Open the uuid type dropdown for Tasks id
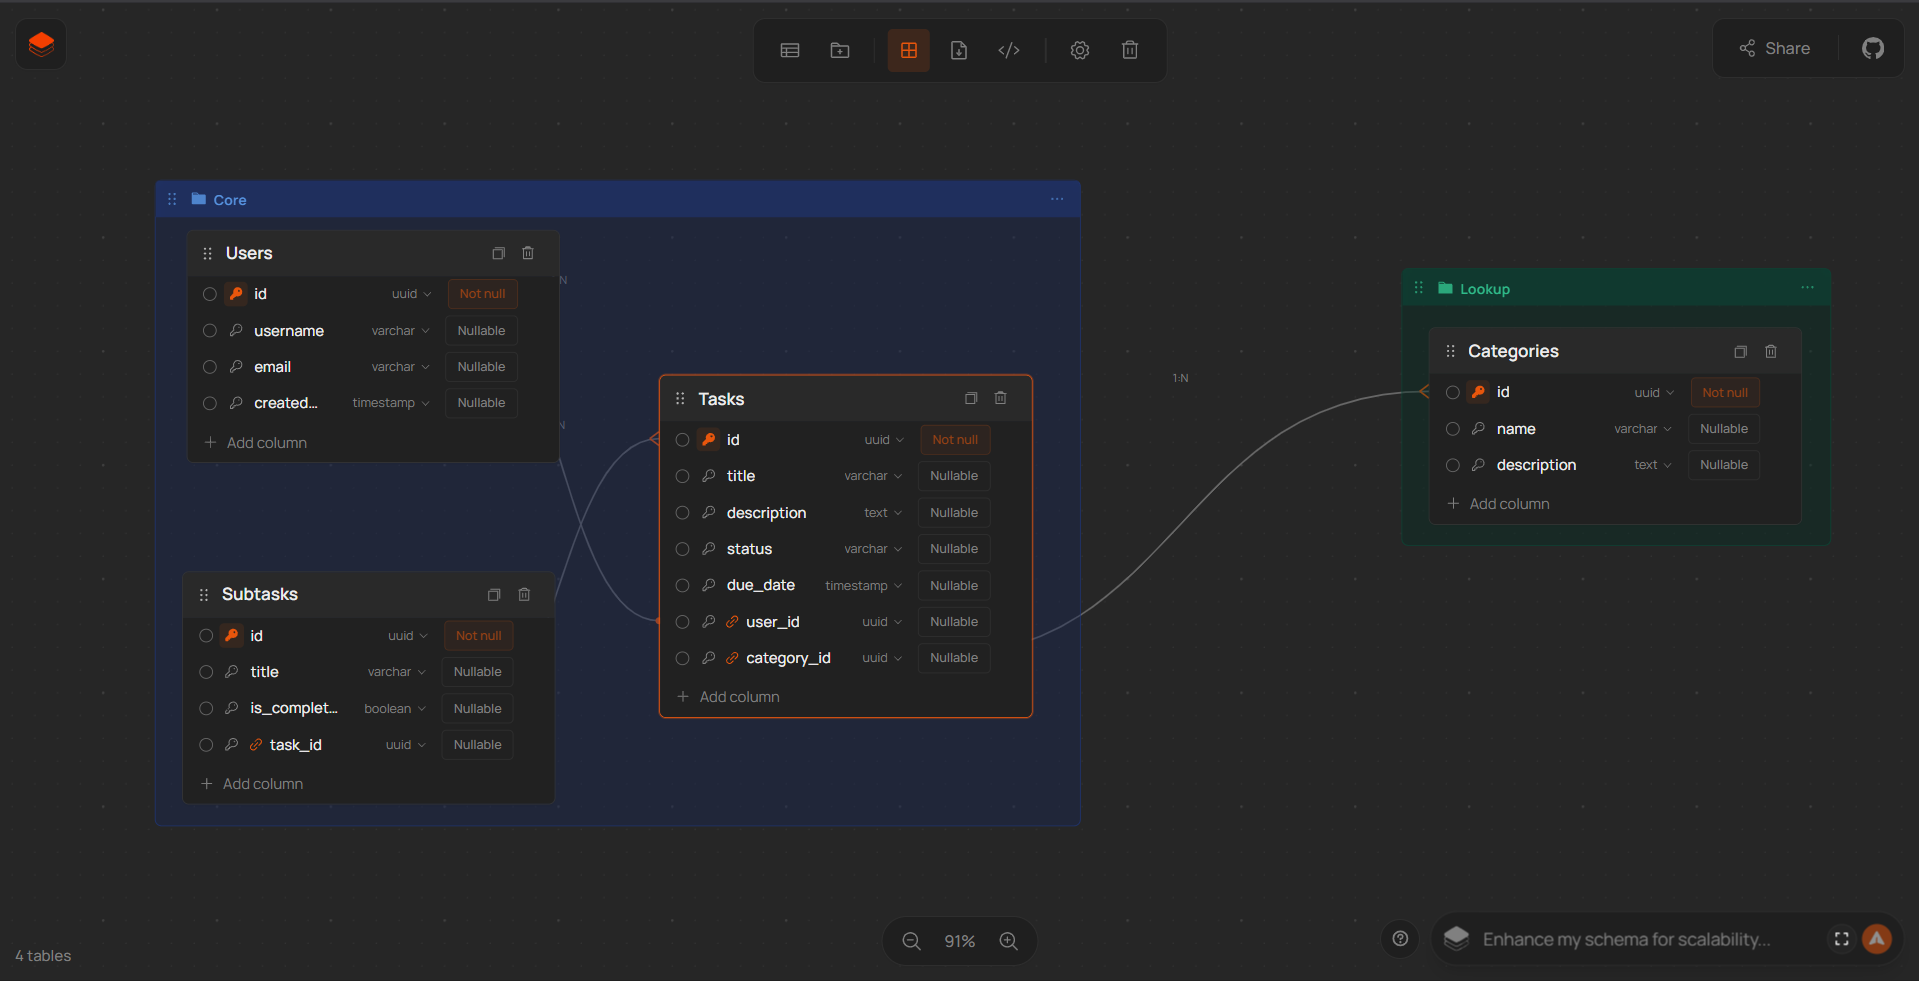Viewport: 1919px width, 981px height. click(882, 439)
